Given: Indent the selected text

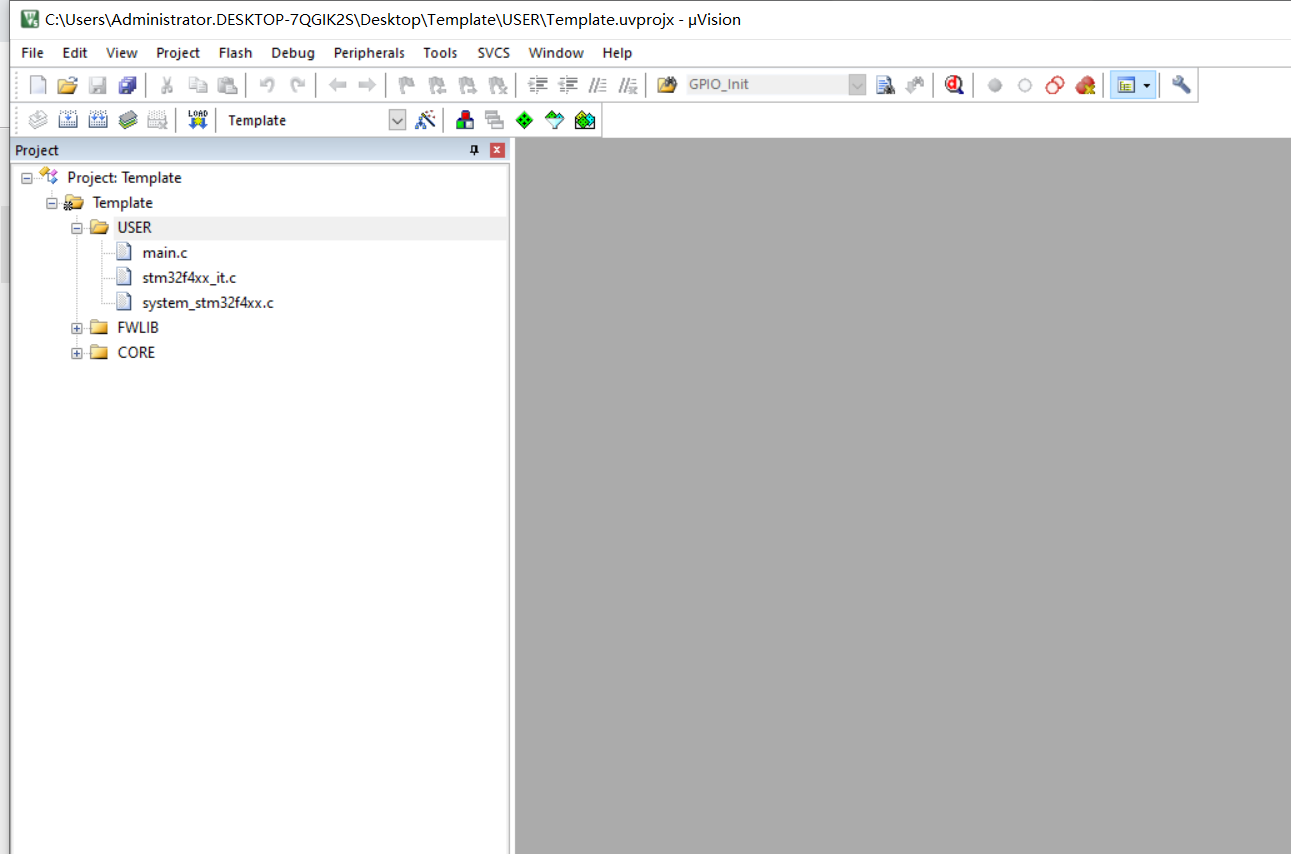Looking at the screenshot, I should click(x=538, y=85).
